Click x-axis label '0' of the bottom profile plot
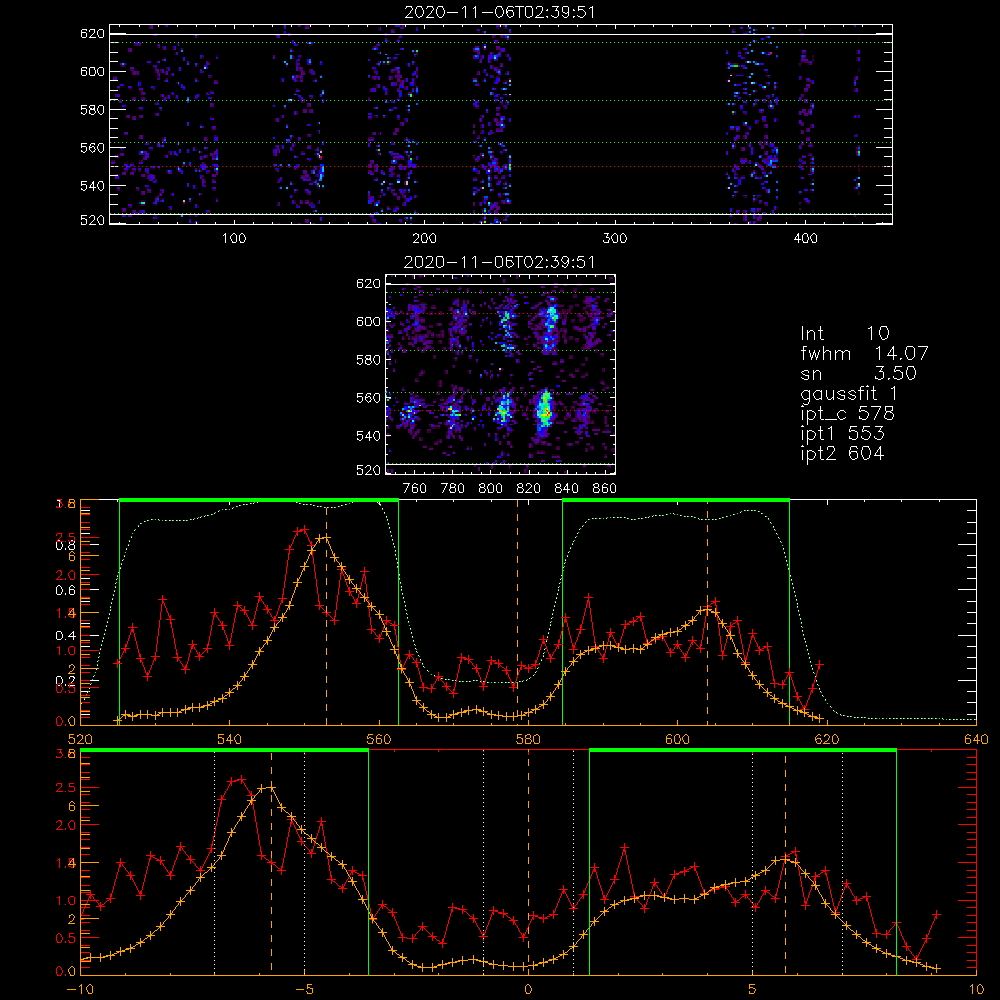The height and width of the screenshot is (1000, 1000). (x=528, y=990)
